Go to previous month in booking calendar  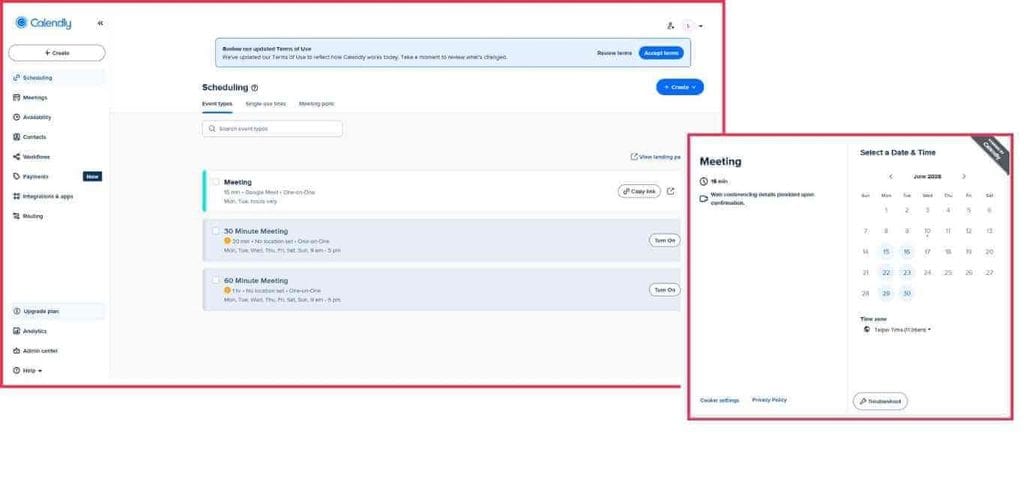(890, 176)
